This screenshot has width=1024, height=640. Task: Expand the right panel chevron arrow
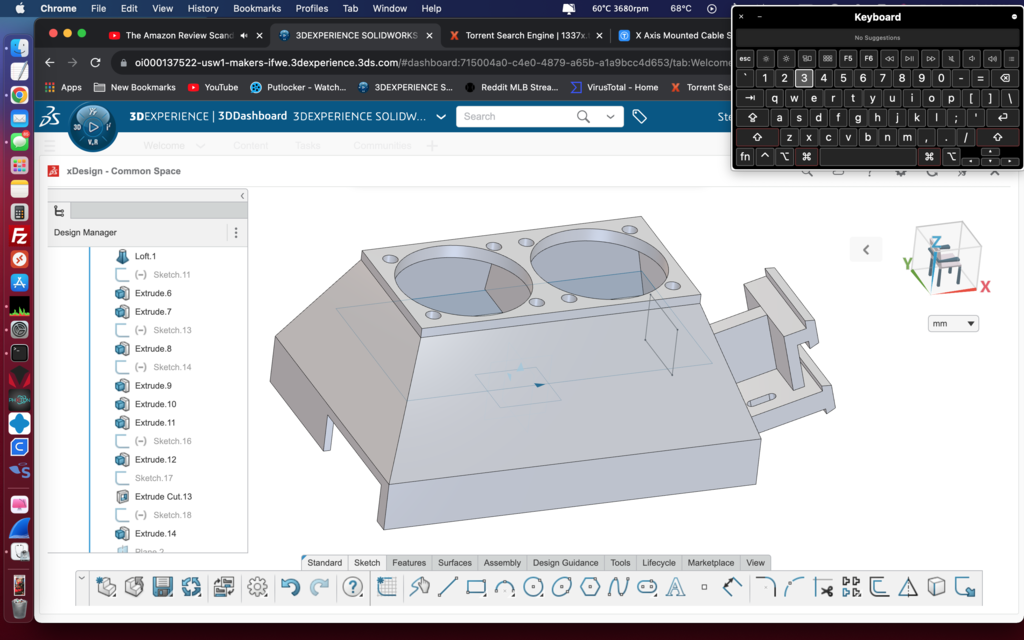866,249
